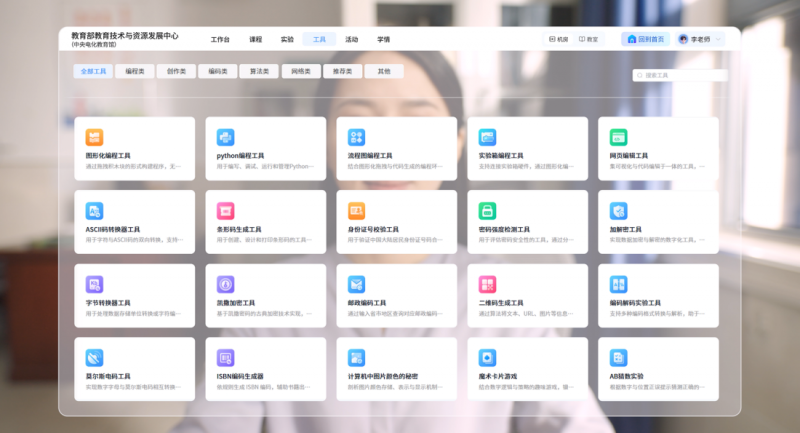Click the 回到首页 button

click(645, 39)
